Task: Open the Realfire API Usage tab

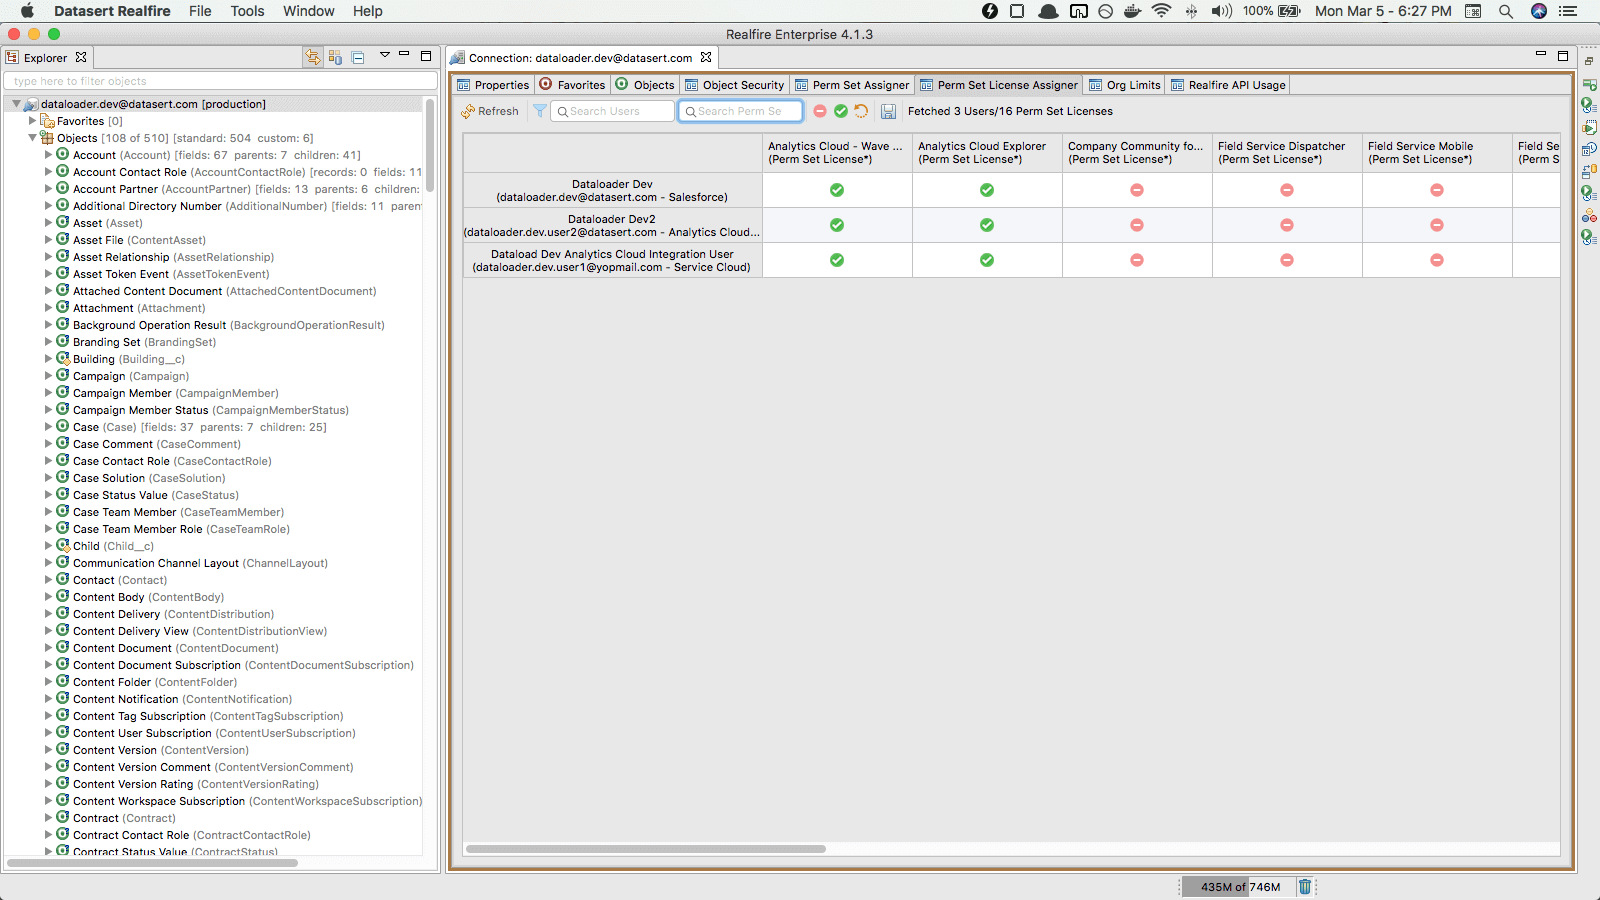Action: 1228,85
